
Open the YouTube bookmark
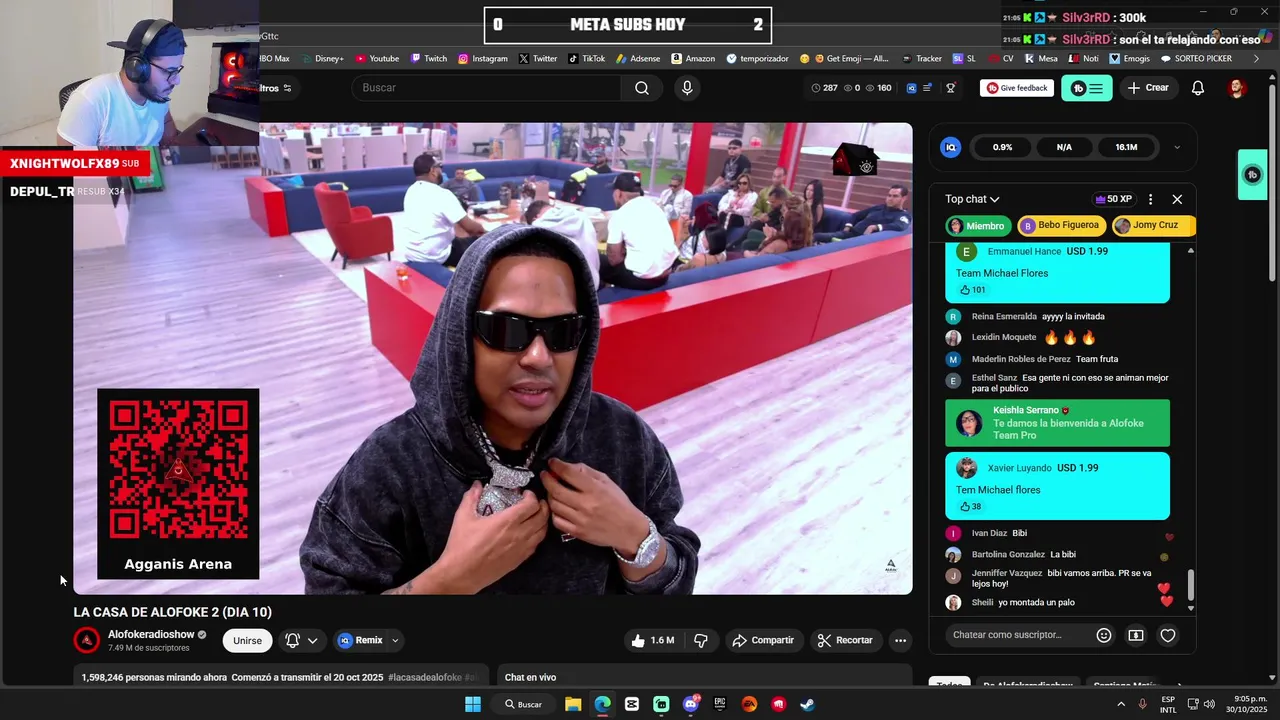click(377, 59)
